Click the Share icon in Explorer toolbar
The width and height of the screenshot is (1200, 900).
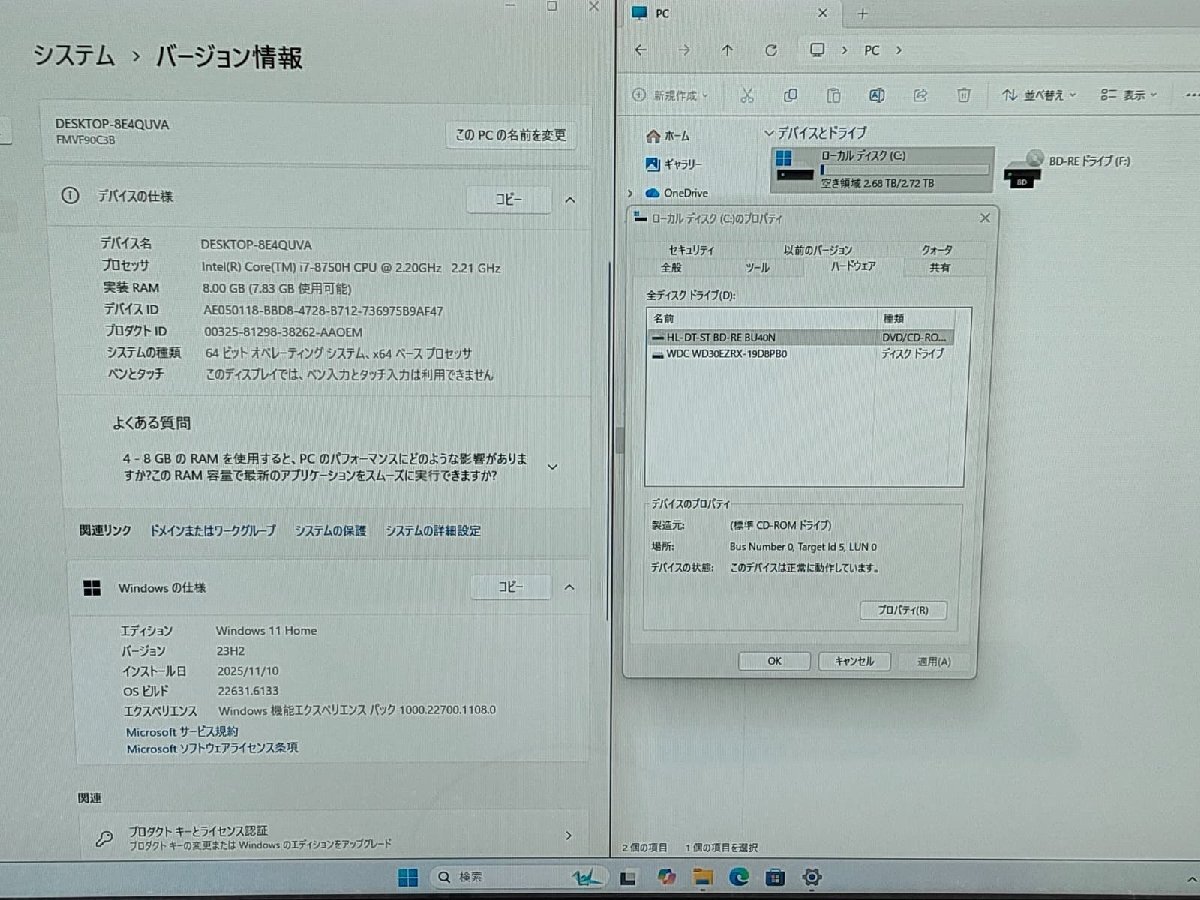[x=920, y=95]
